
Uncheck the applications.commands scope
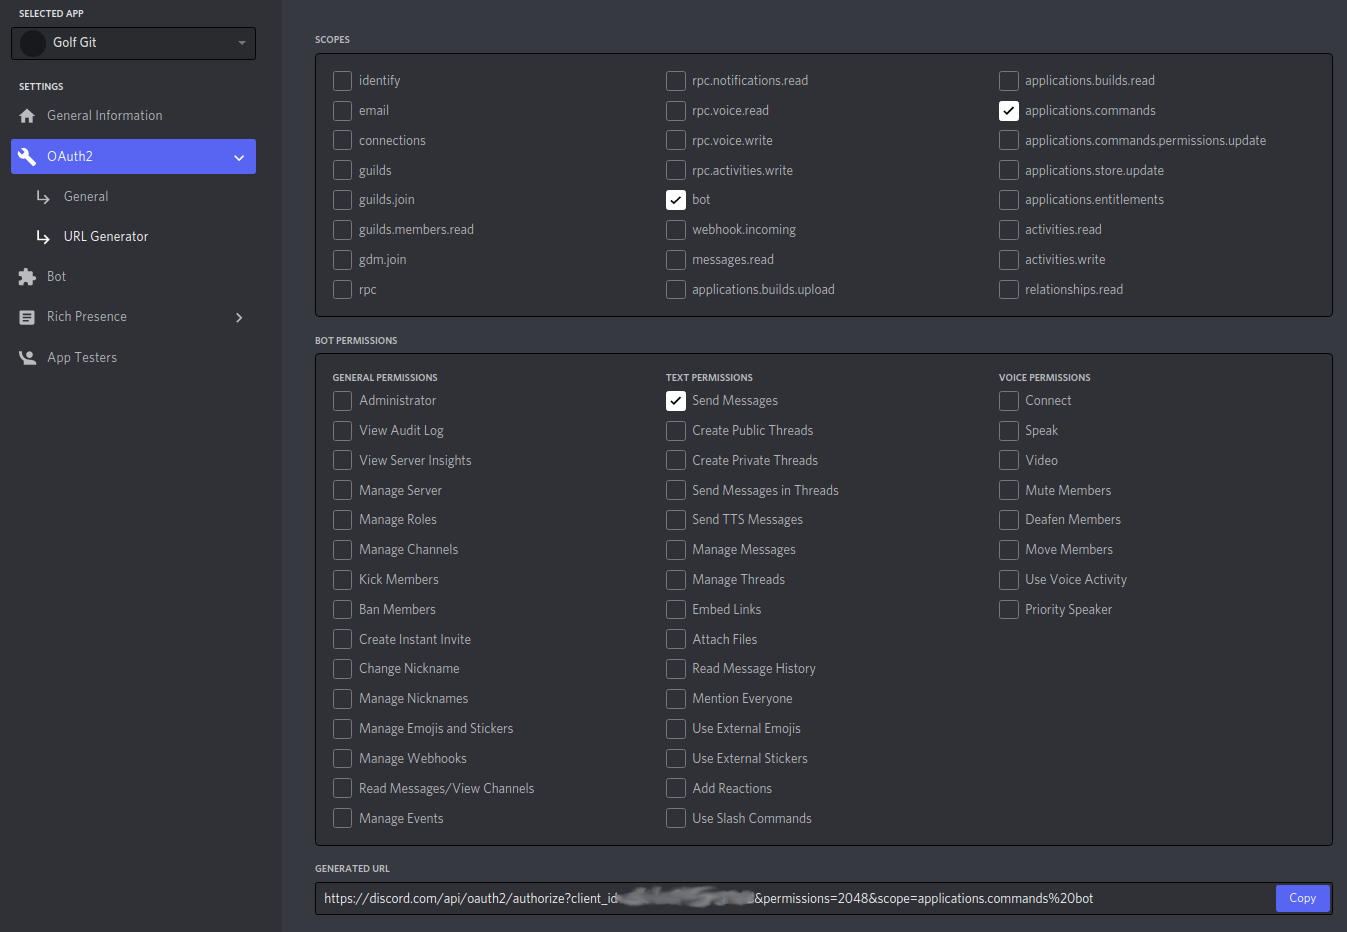(x=1009, y=111)
